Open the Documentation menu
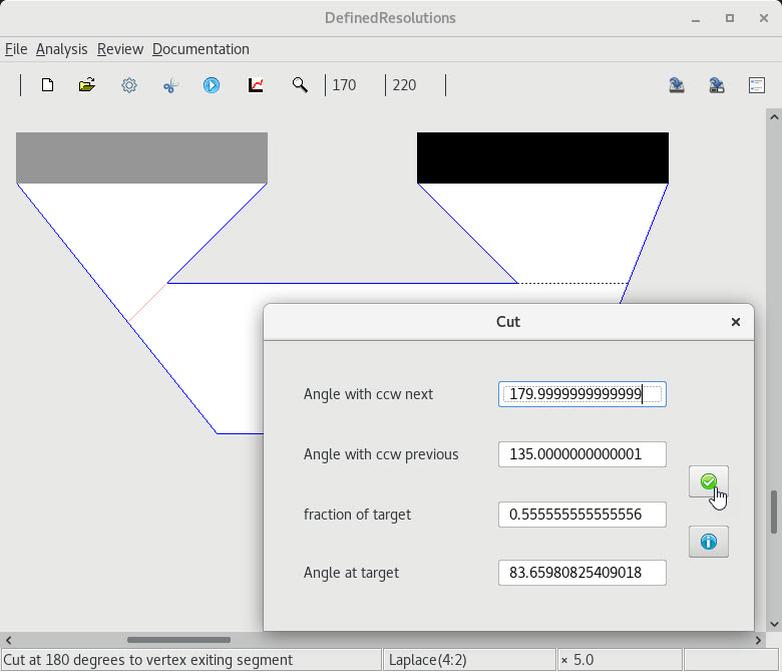 pyautogui.click(x=200, y=49)
